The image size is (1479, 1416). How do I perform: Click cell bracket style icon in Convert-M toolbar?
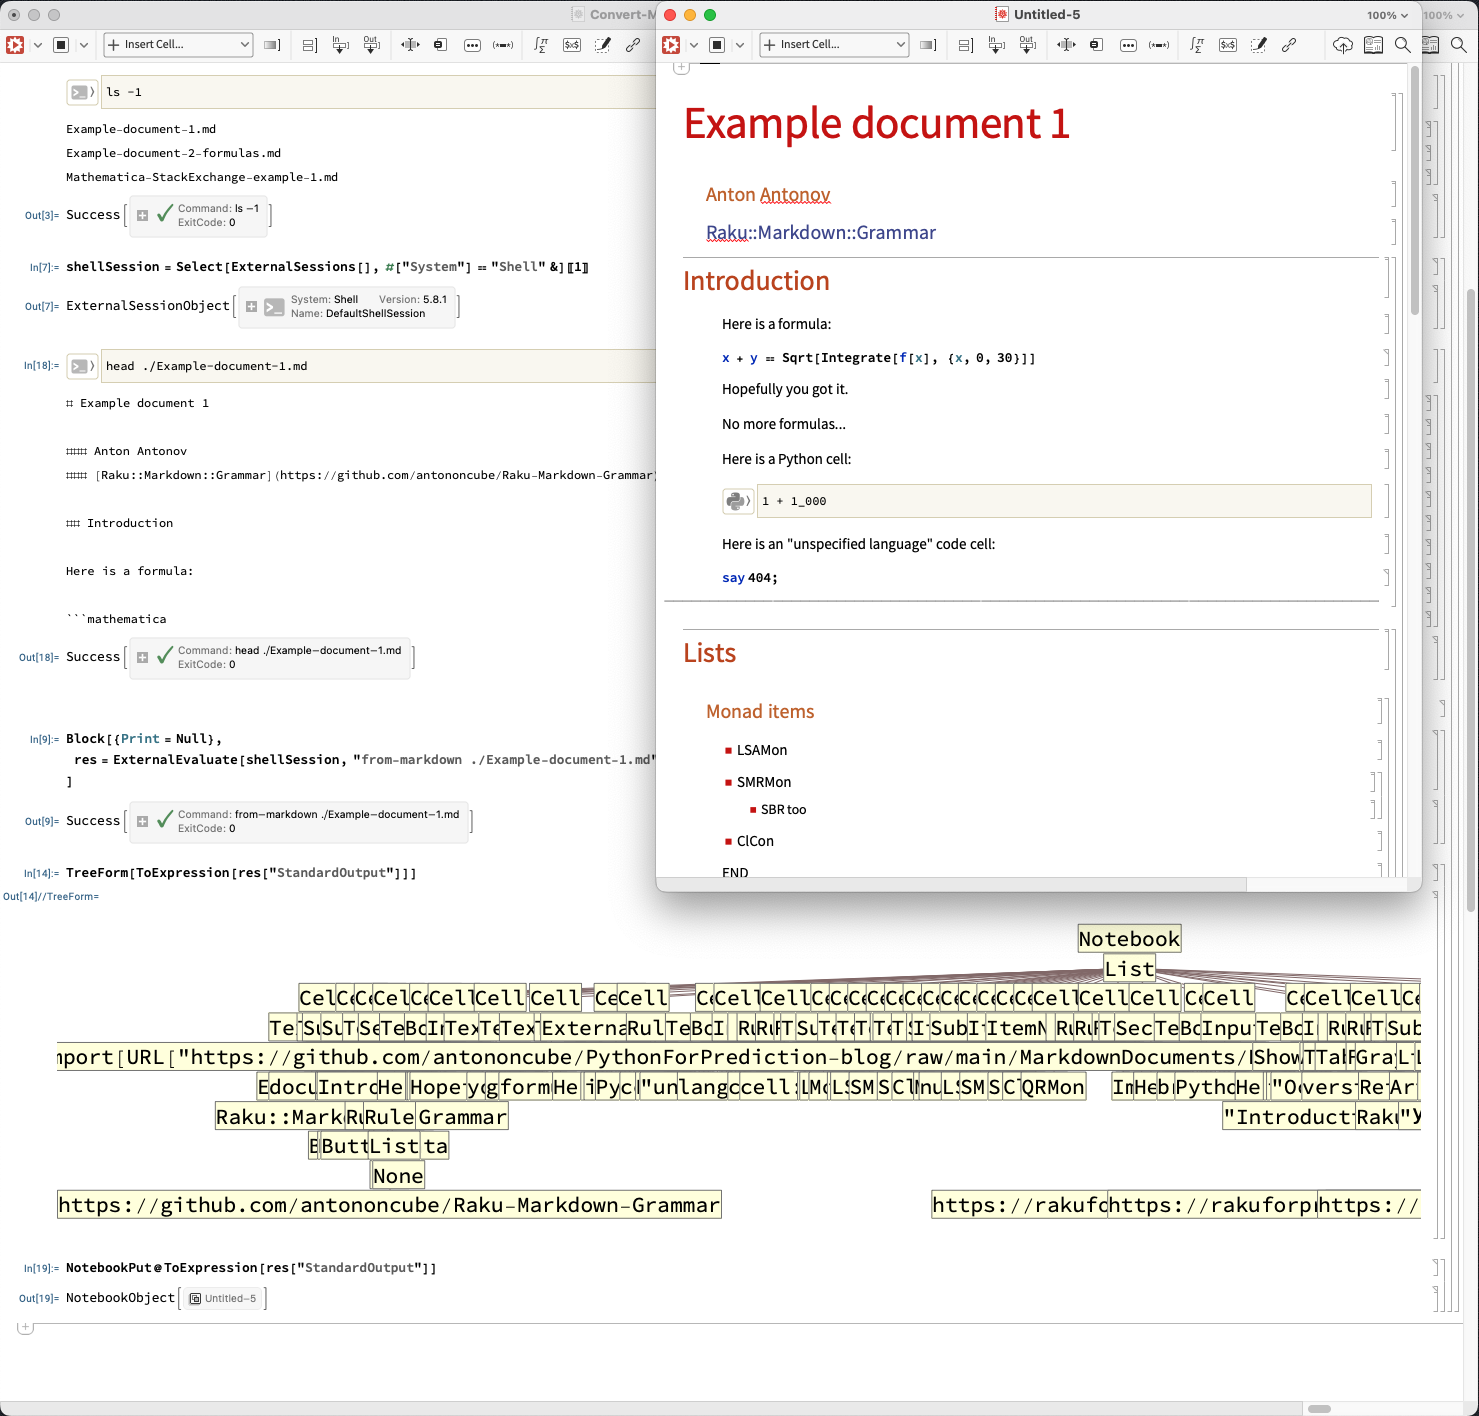pyautogui.click(x=272, y=45)
